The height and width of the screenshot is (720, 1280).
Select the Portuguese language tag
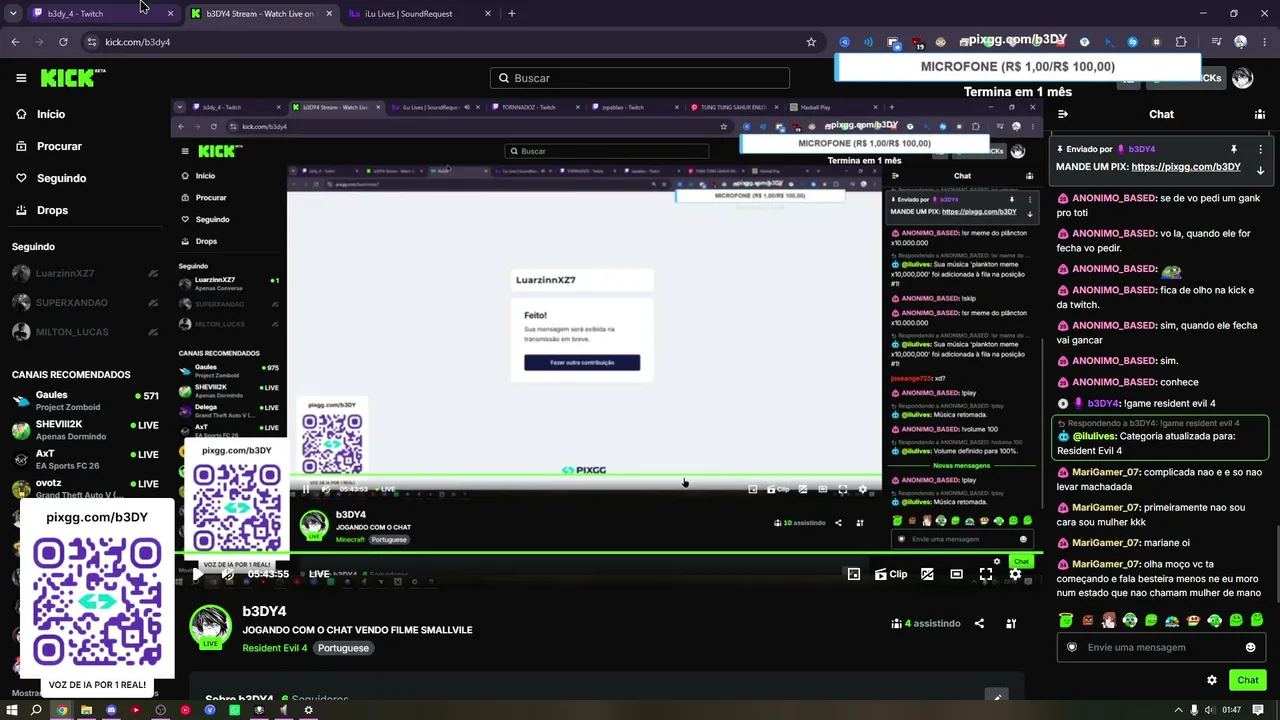[x=343, y=648]
